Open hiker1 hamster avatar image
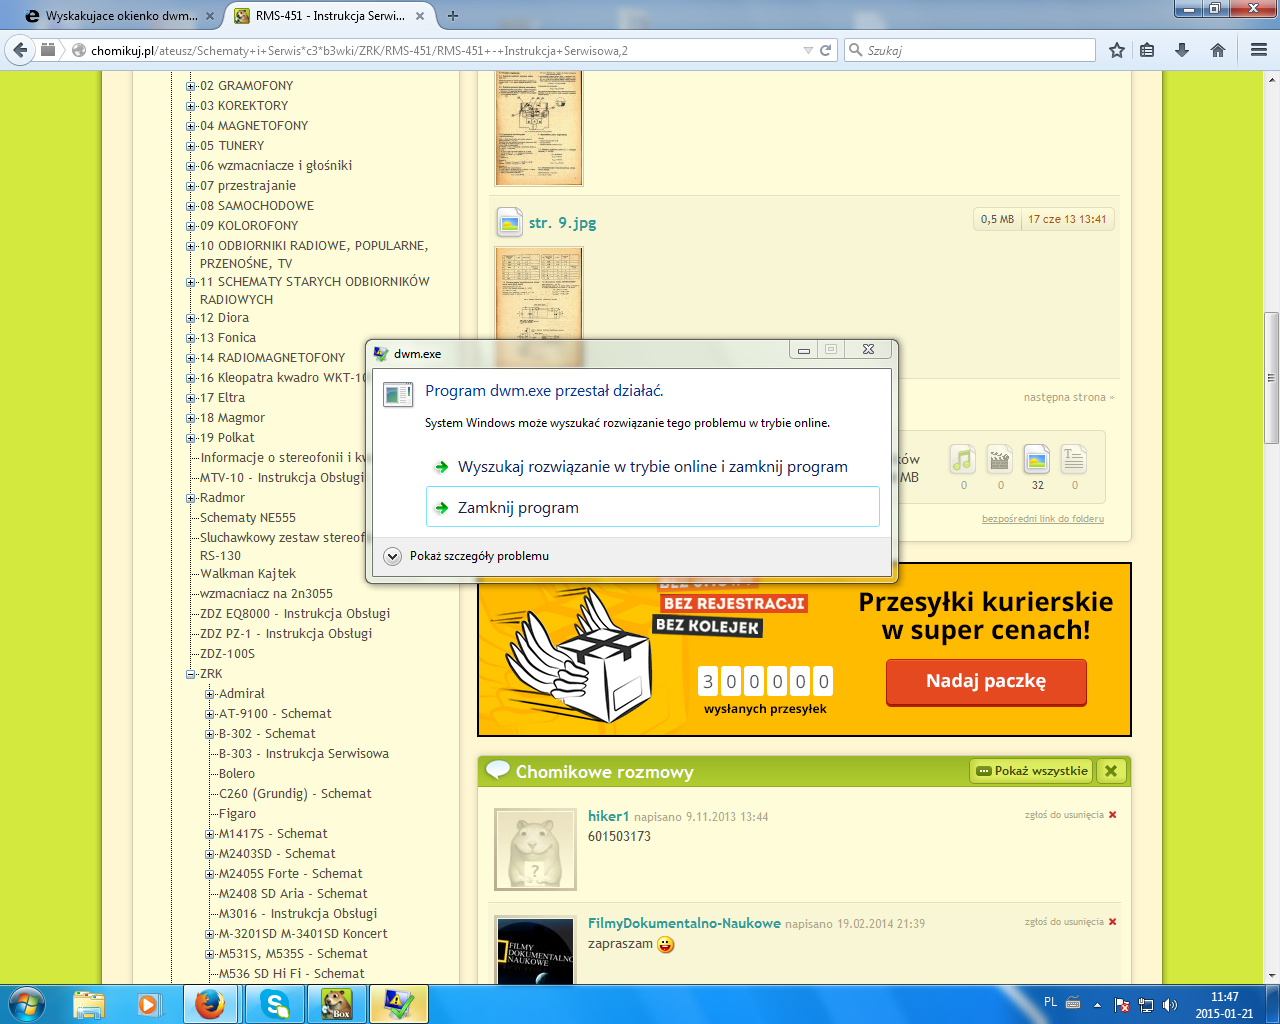 (x=535, y=849)
